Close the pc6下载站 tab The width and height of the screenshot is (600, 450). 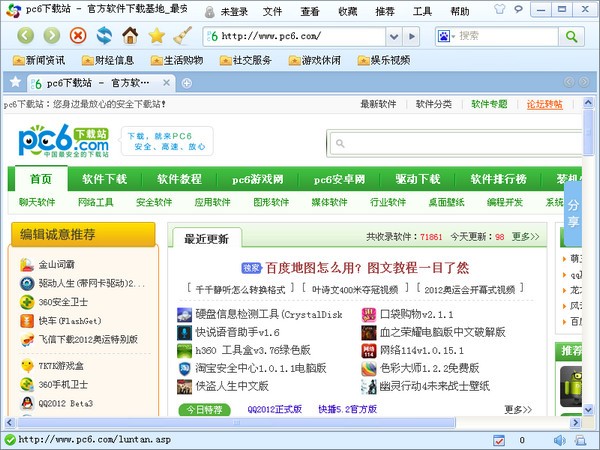pyautogui.click(x=166, y=83)
